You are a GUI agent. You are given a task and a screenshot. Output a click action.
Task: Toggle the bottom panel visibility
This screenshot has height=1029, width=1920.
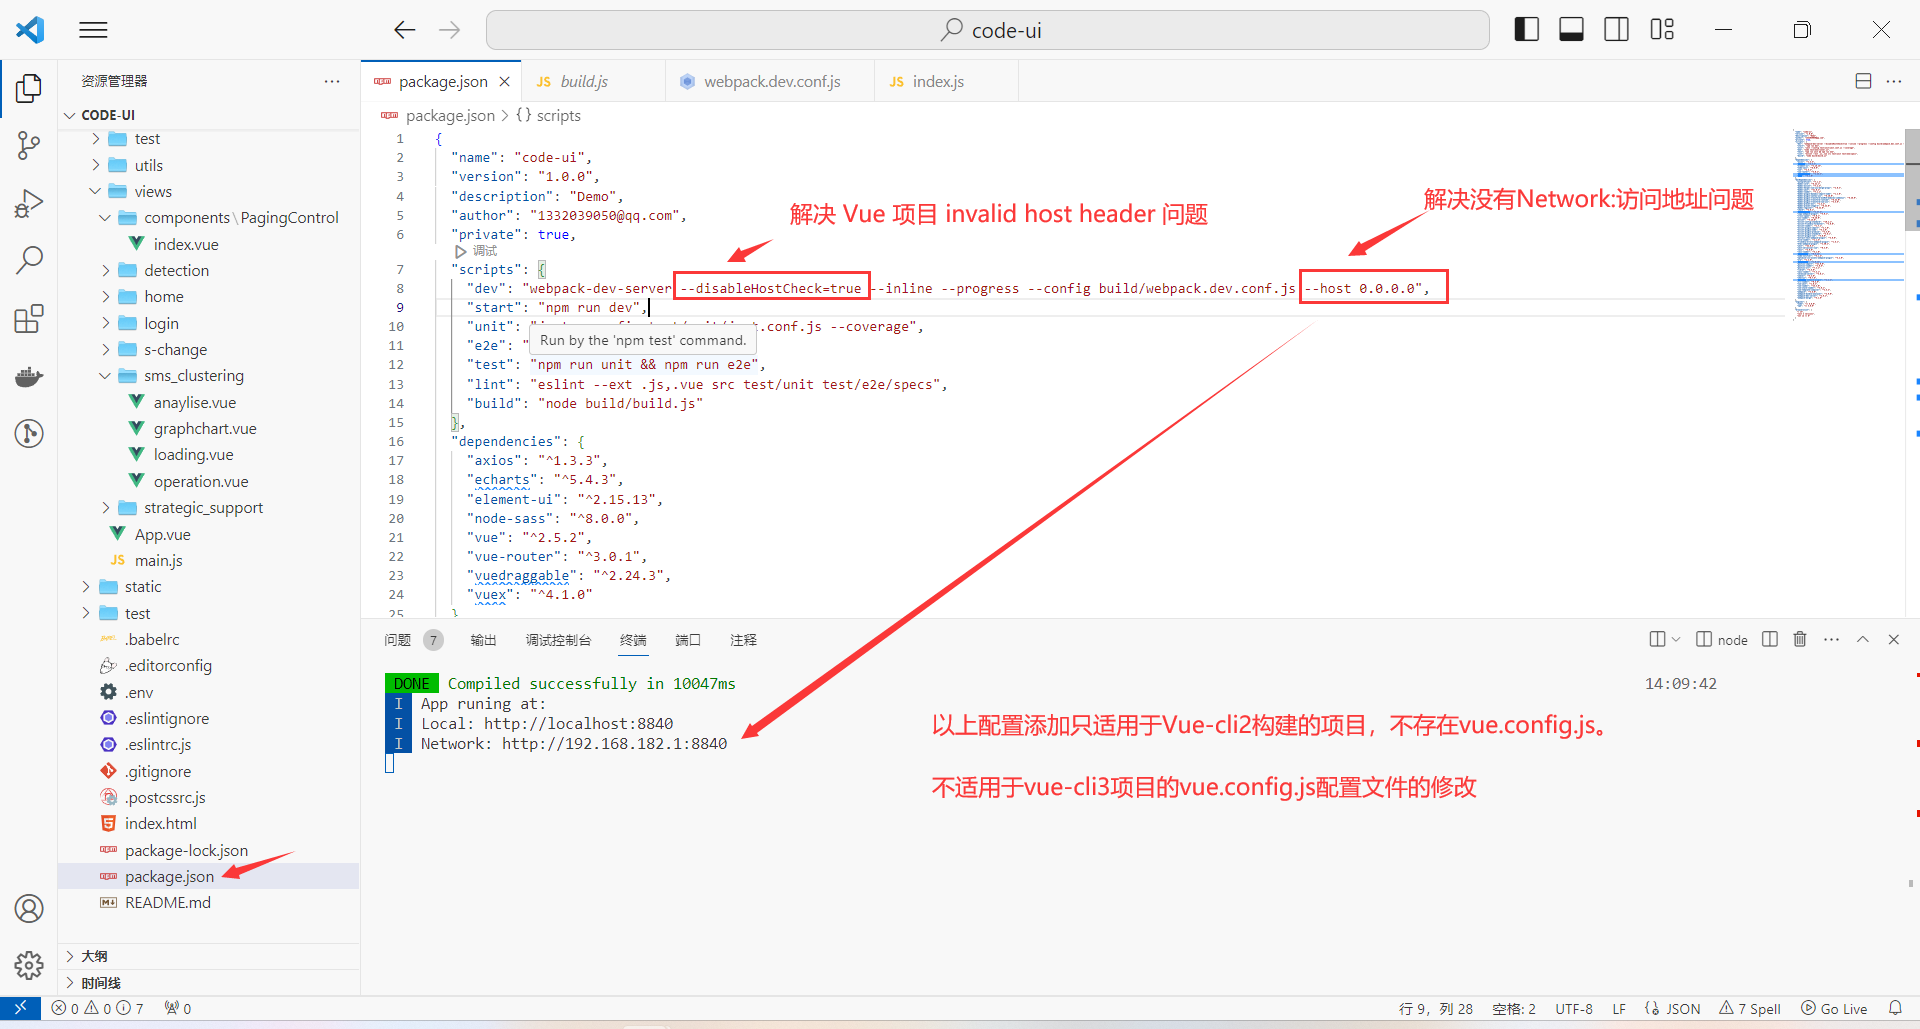coord(1571,30)
